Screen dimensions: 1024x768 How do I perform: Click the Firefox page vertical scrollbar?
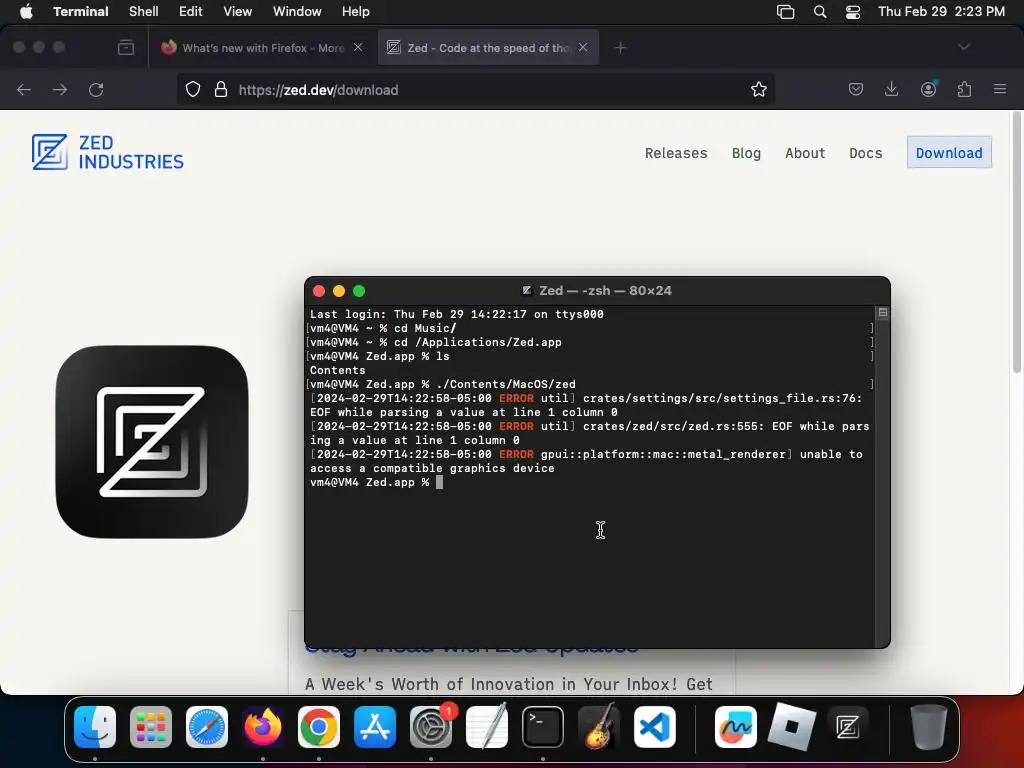[1016, 242]
